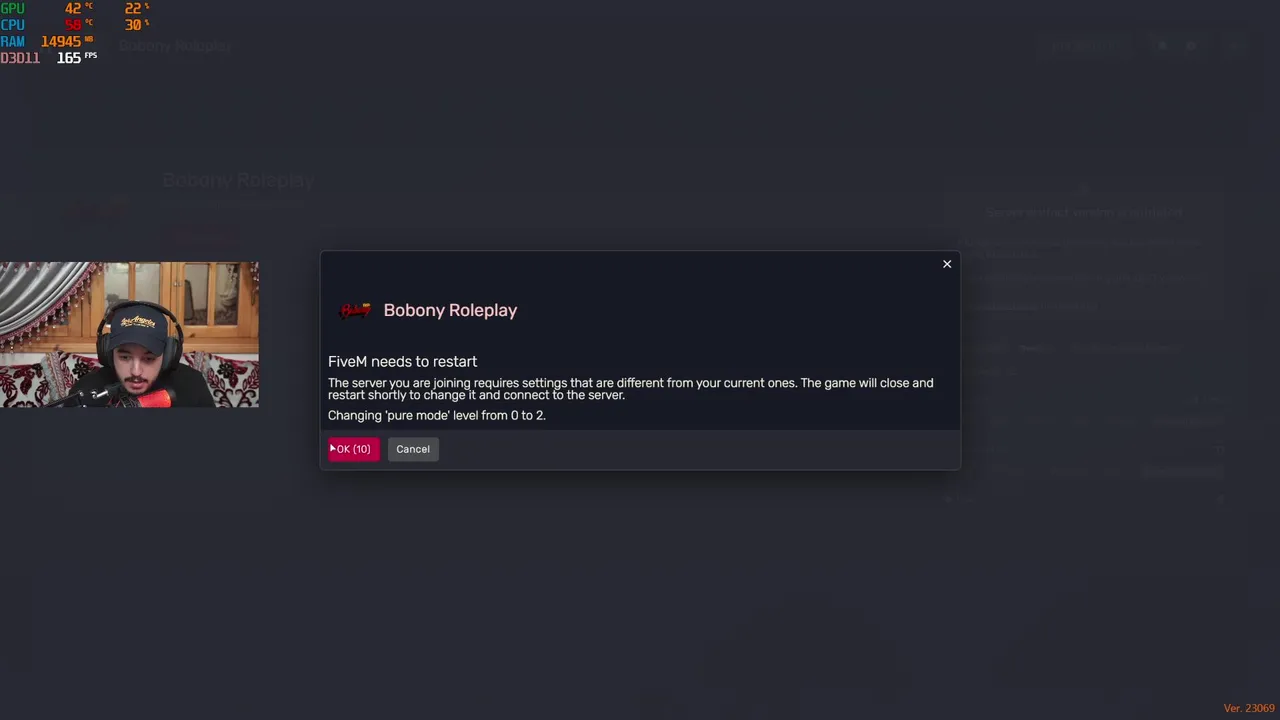Confirm restart with the OK (10) button

(354, 449)
